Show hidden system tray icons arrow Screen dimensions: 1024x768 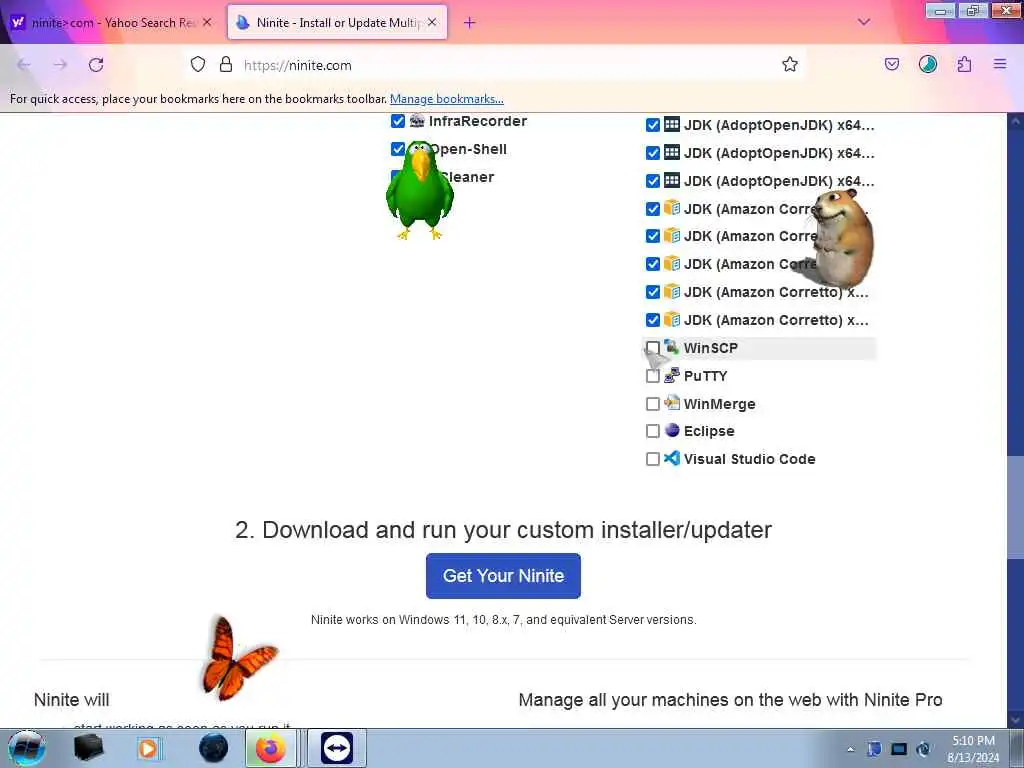(x=850, y=749)
